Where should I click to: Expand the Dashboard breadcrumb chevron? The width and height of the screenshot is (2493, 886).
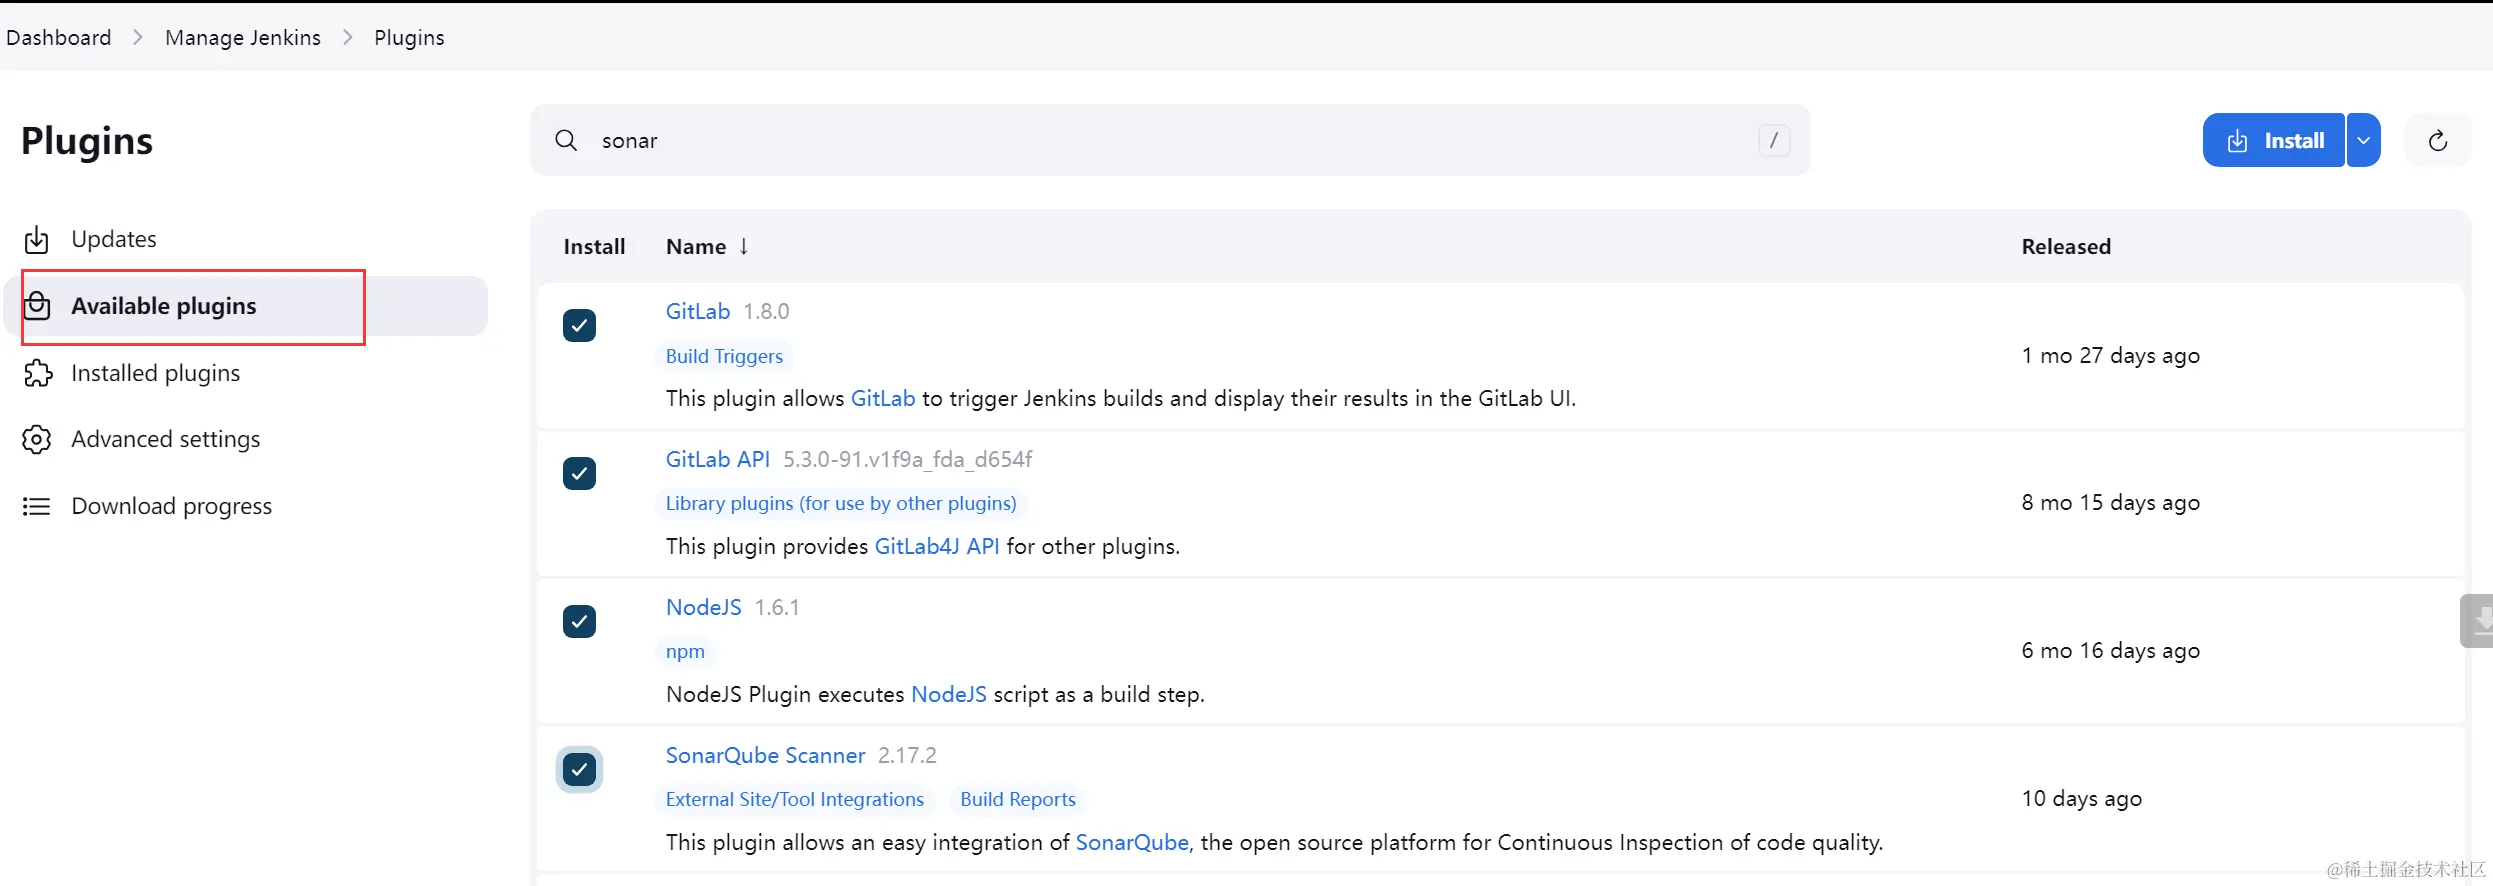pos(138,37)
